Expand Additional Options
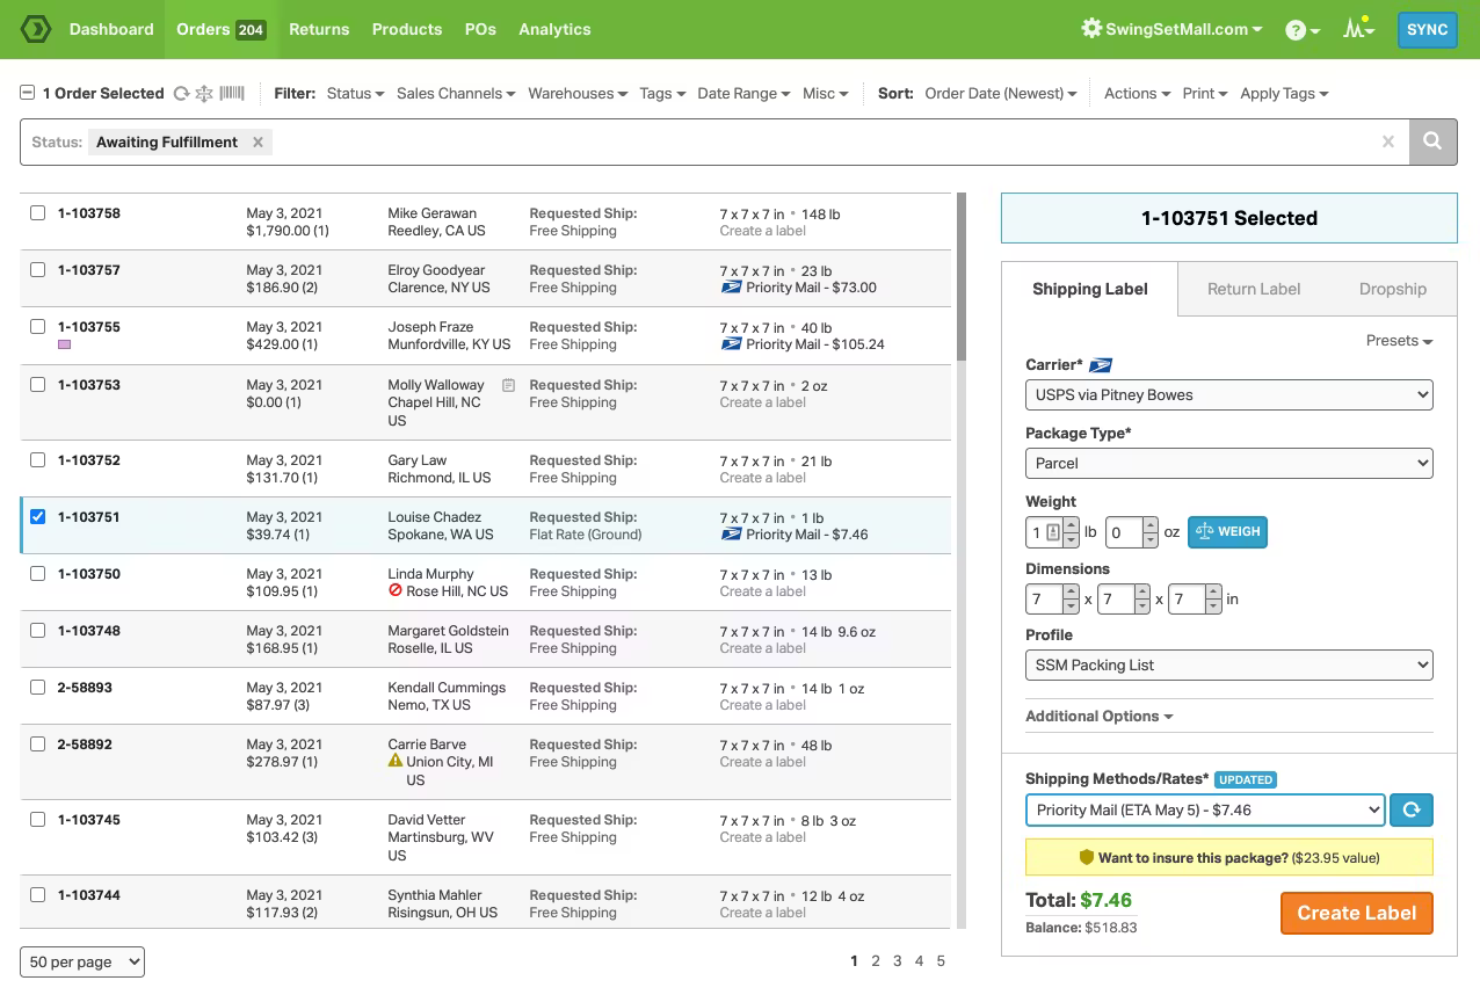Screen dimensions: 1480x987 (1098, 716)
